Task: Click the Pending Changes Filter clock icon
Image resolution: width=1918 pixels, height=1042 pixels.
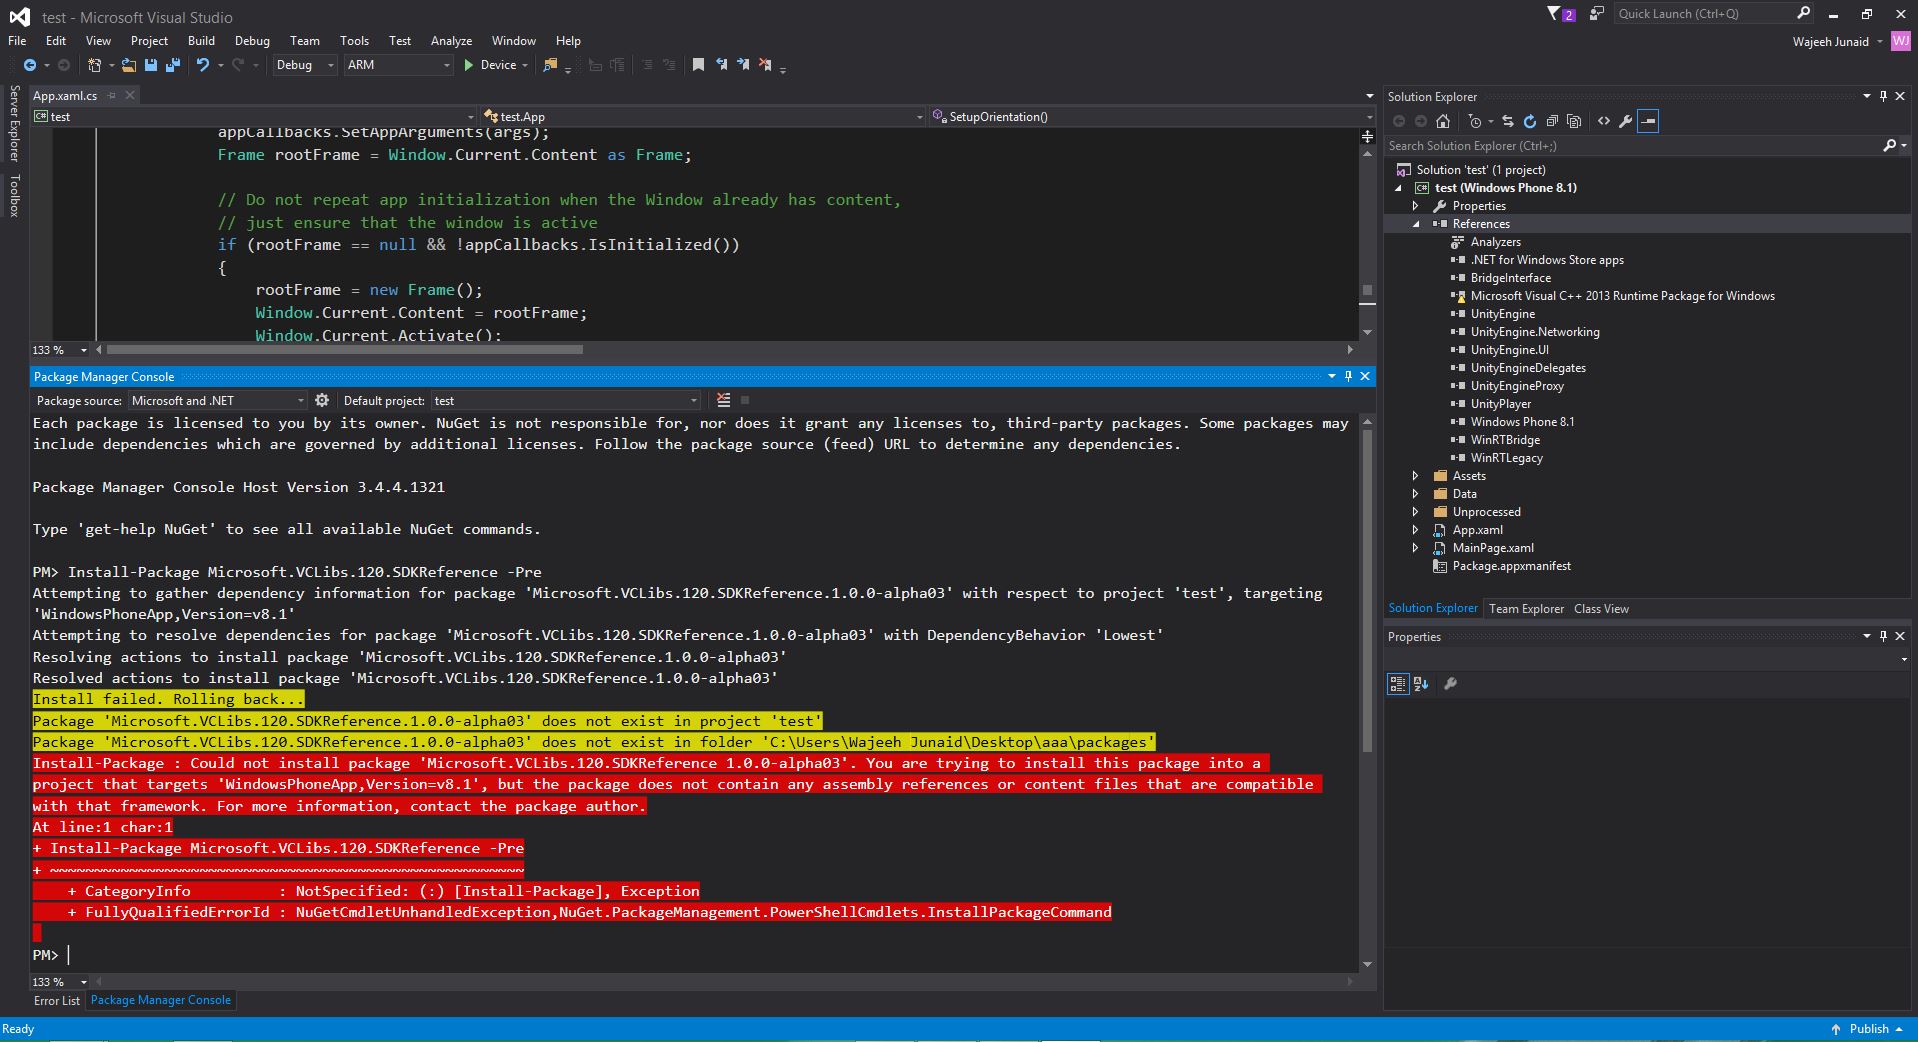Action: (1474, 121)
